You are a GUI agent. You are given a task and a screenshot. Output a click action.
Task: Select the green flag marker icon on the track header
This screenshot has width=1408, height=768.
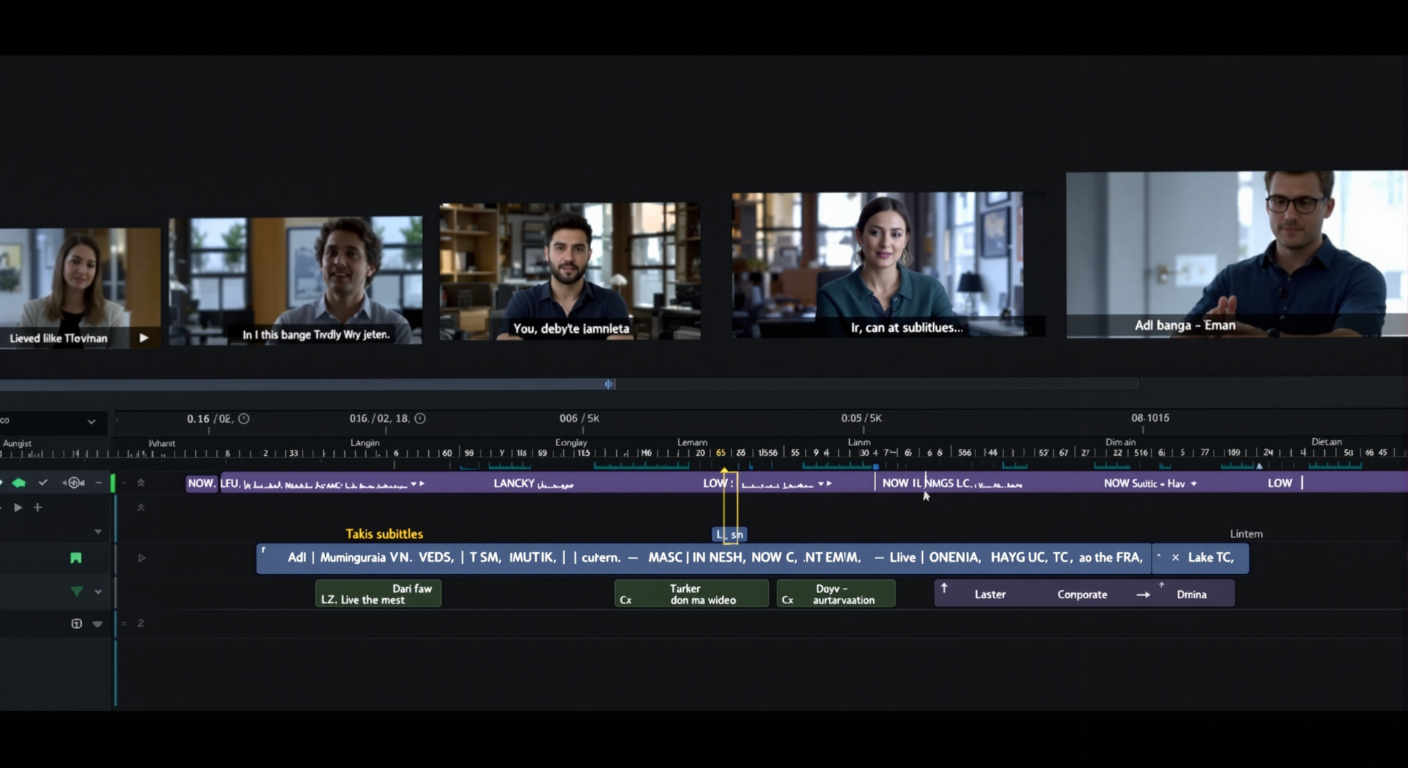pyautogui.click(x=75, y=557)
